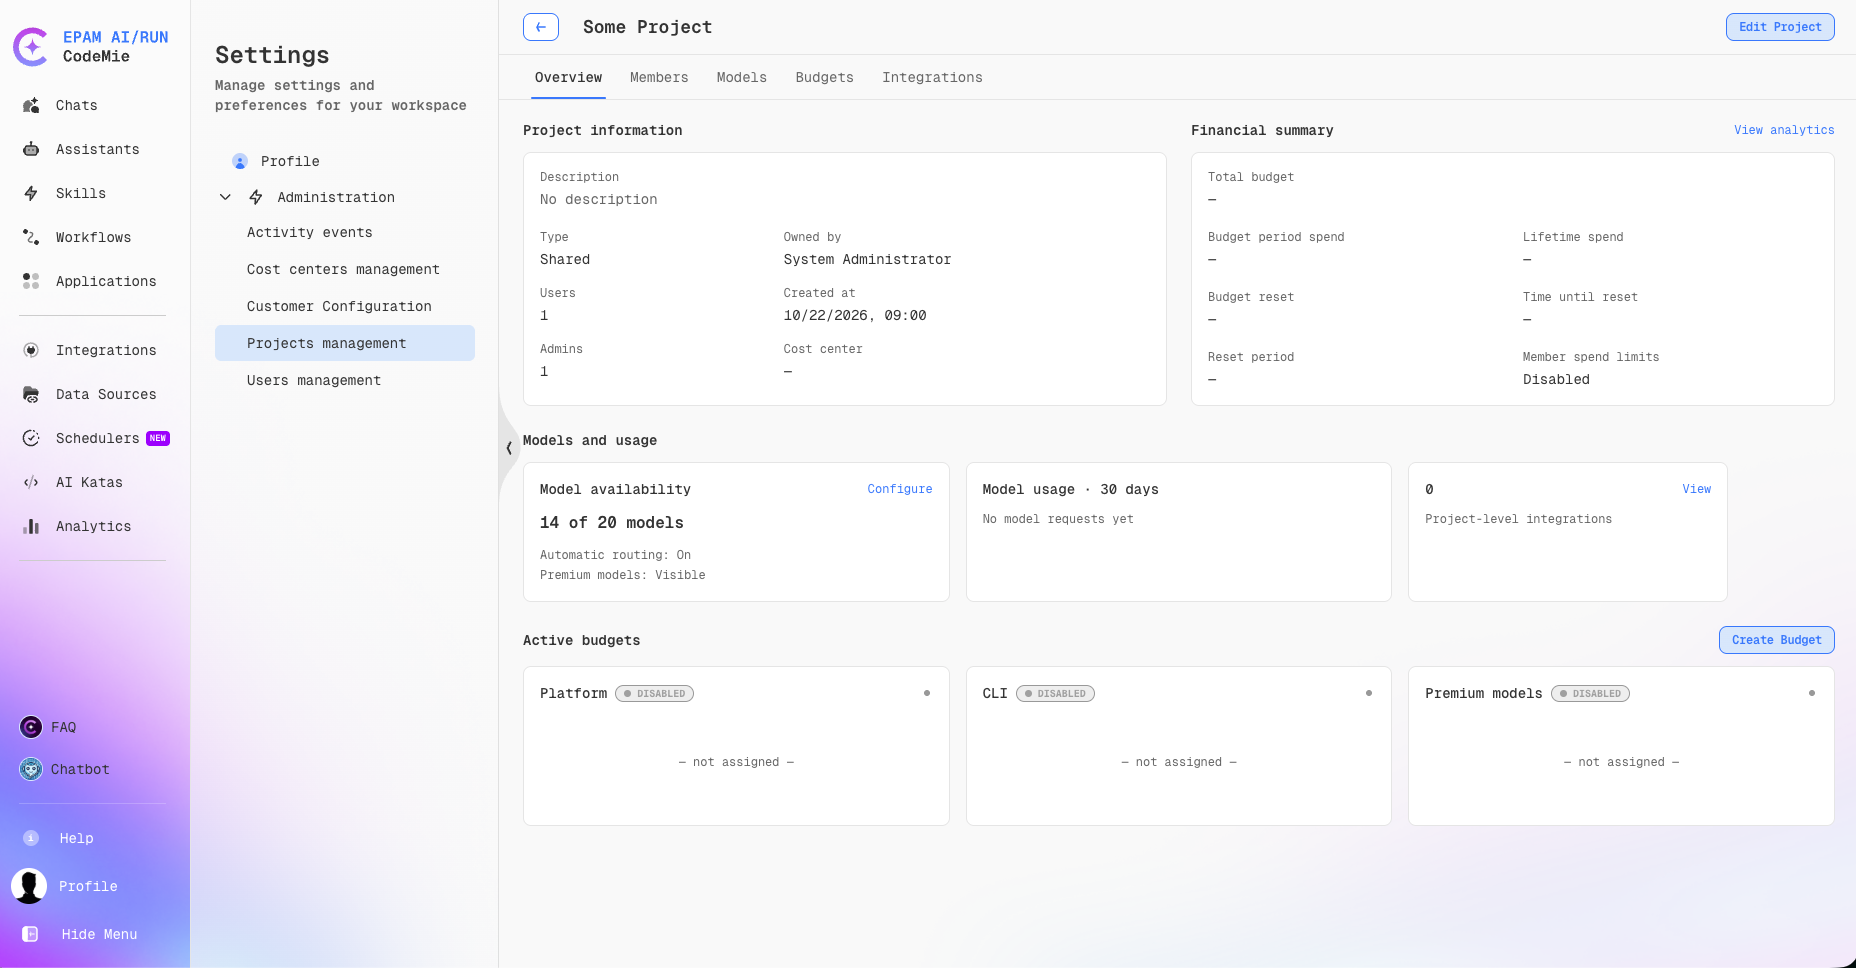This screenshot has width=1856, height=968.
Task: Select the Skills lightning icon
Action: point(31,193)
